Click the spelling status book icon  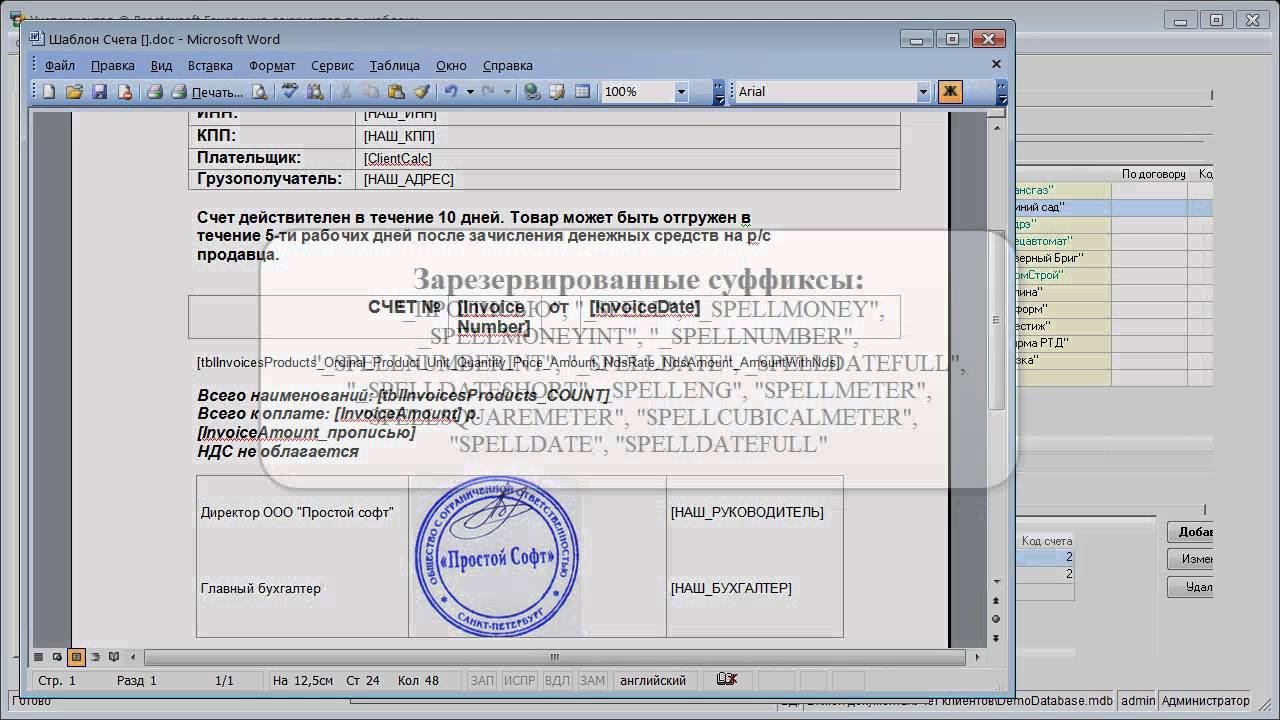click(727, 680)
